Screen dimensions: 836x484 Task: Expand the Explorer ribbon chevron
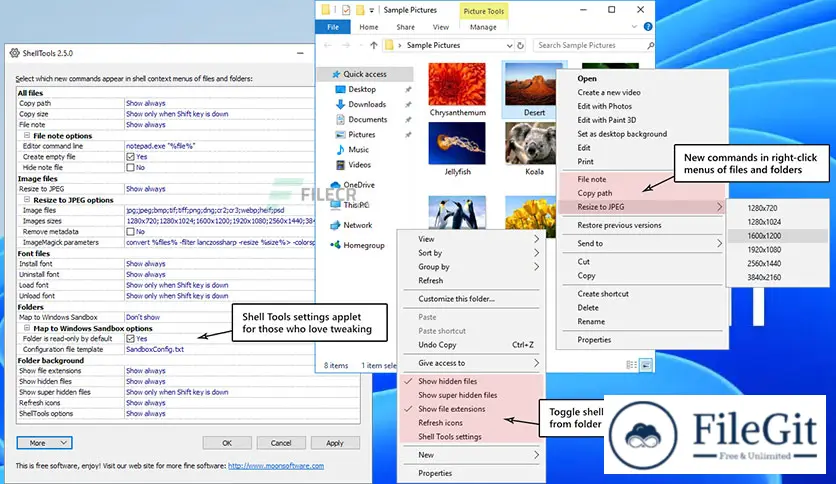(x=634, y=27)
